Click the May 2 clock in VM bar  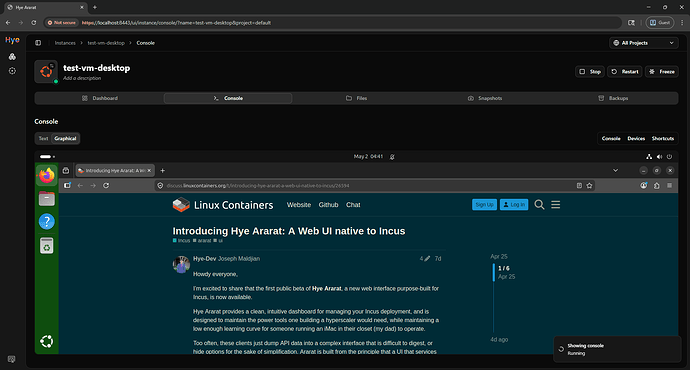368,157
